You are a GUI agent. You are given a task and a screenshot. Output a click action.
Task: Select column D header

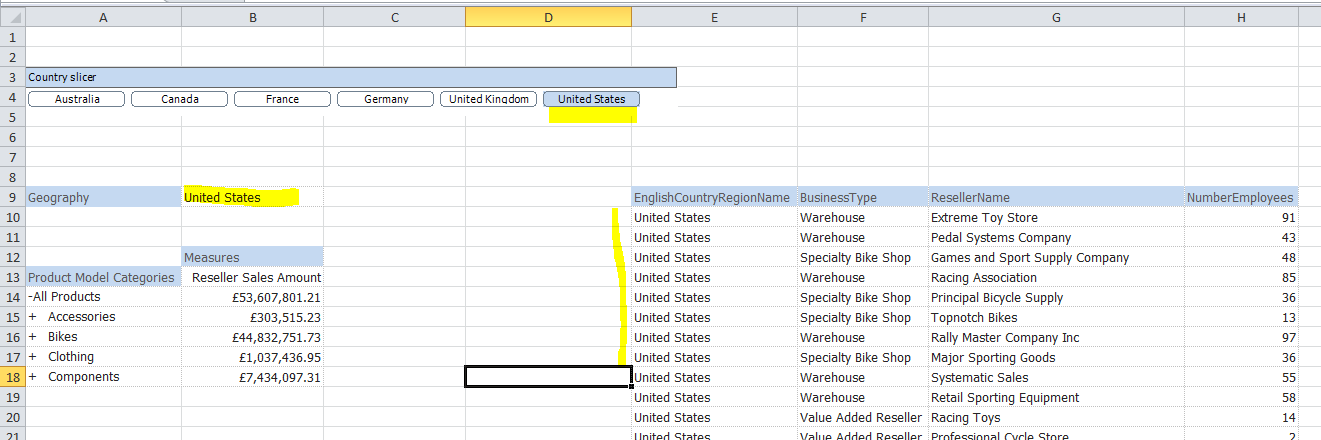pyautogui.click(x=548, y=17)
